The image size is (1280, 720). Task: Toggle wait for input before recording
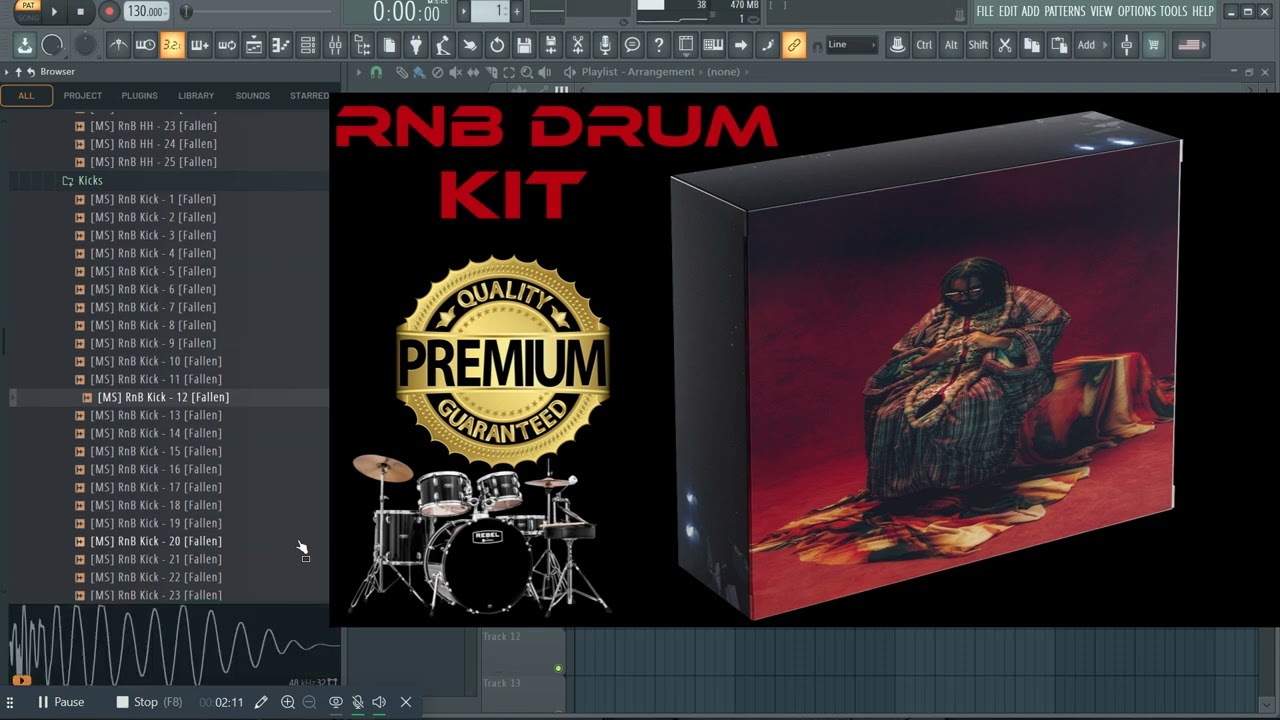tap(145, 45)
